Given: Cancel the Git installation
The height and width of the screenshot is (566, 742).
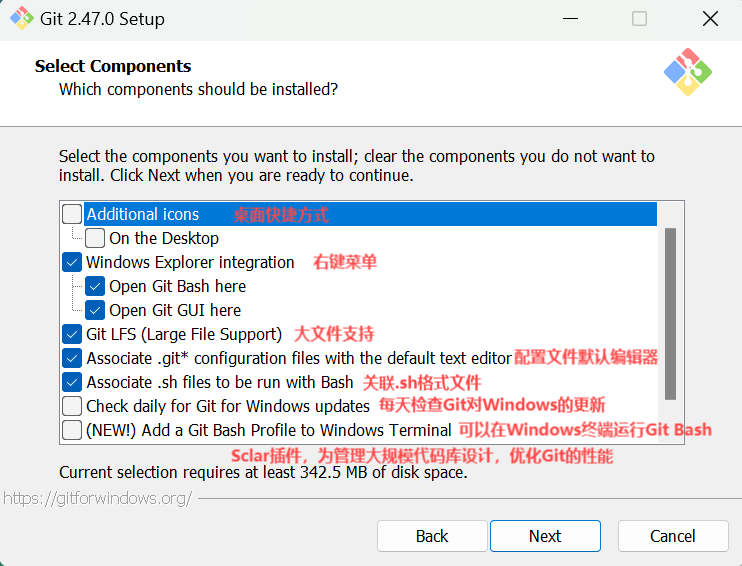Looking at the screenshot, I should 673,536.
